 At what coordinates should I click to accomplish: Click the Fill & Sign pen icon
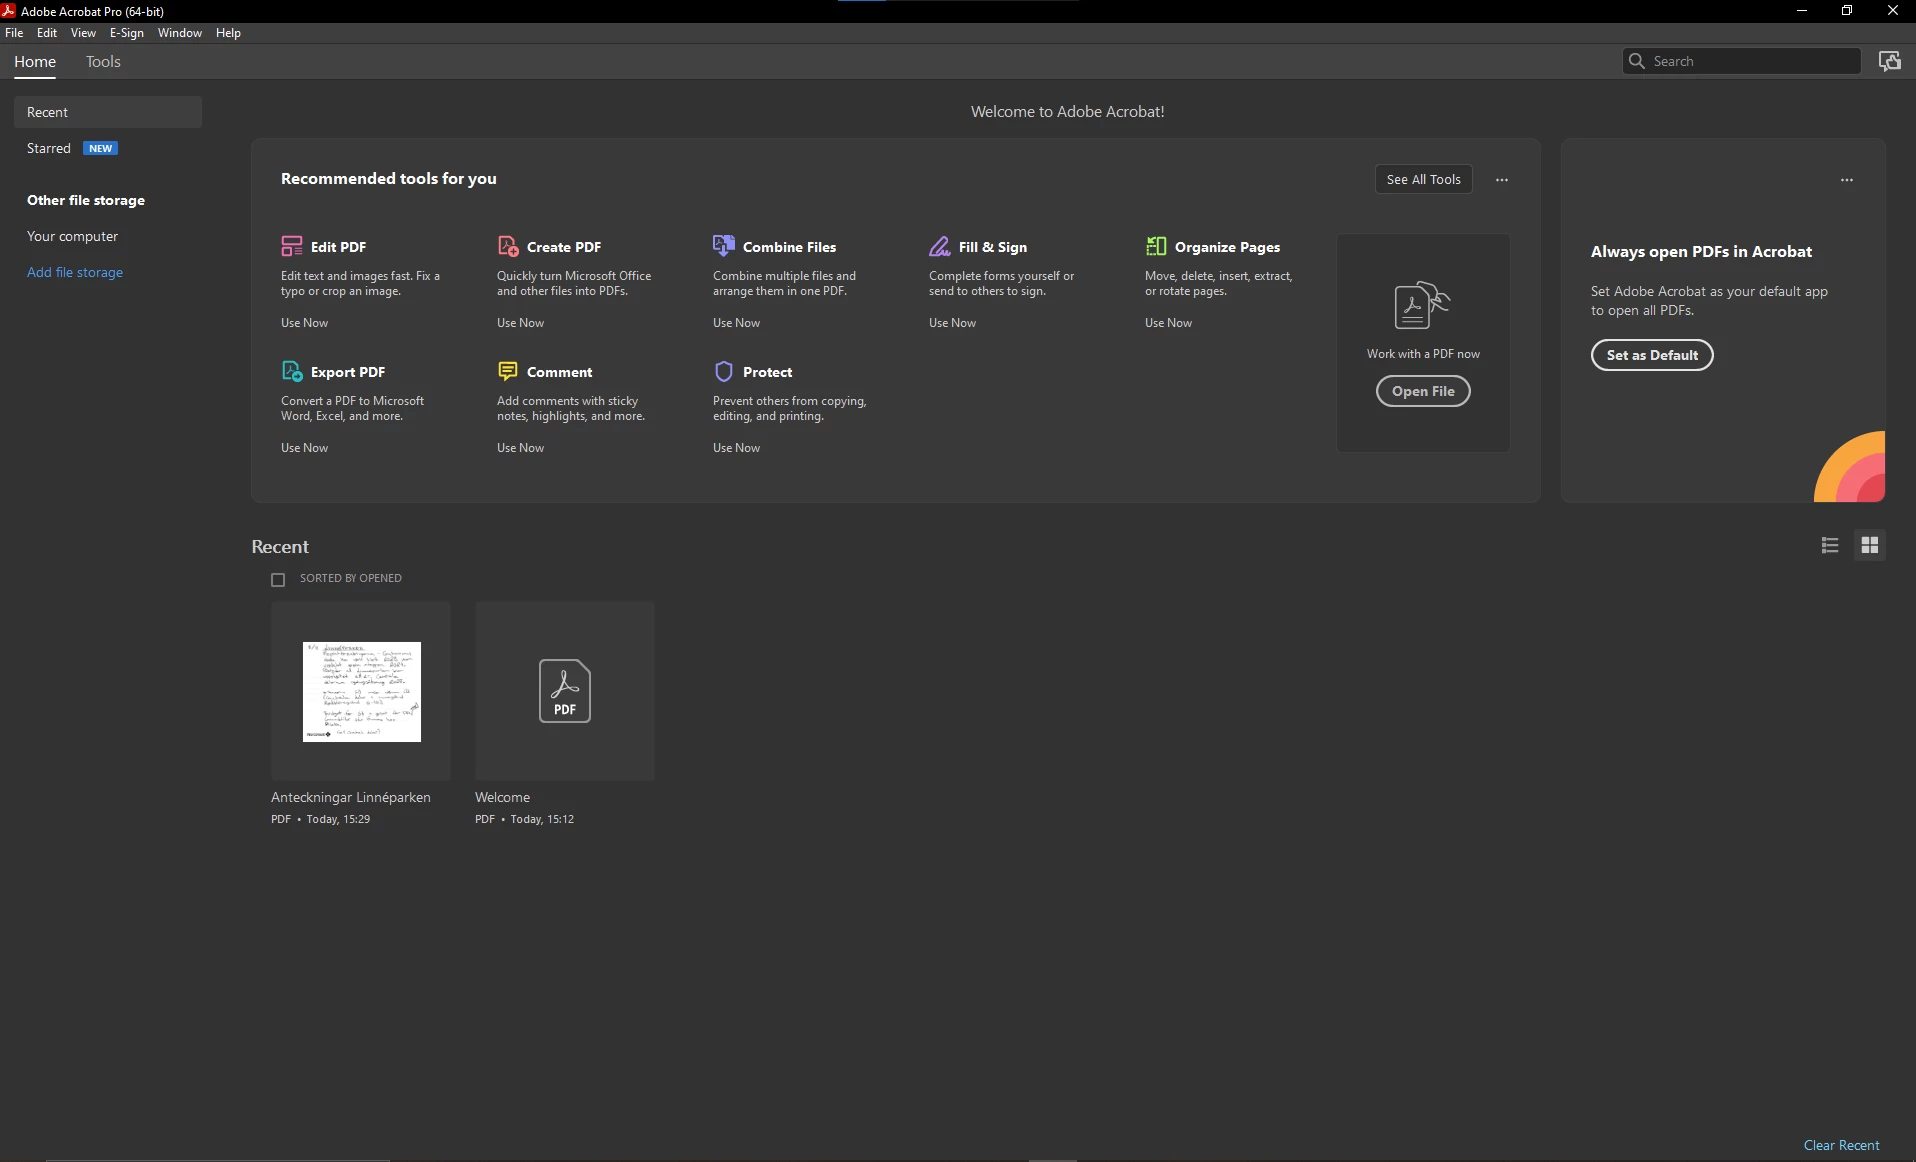pos(940,246)
